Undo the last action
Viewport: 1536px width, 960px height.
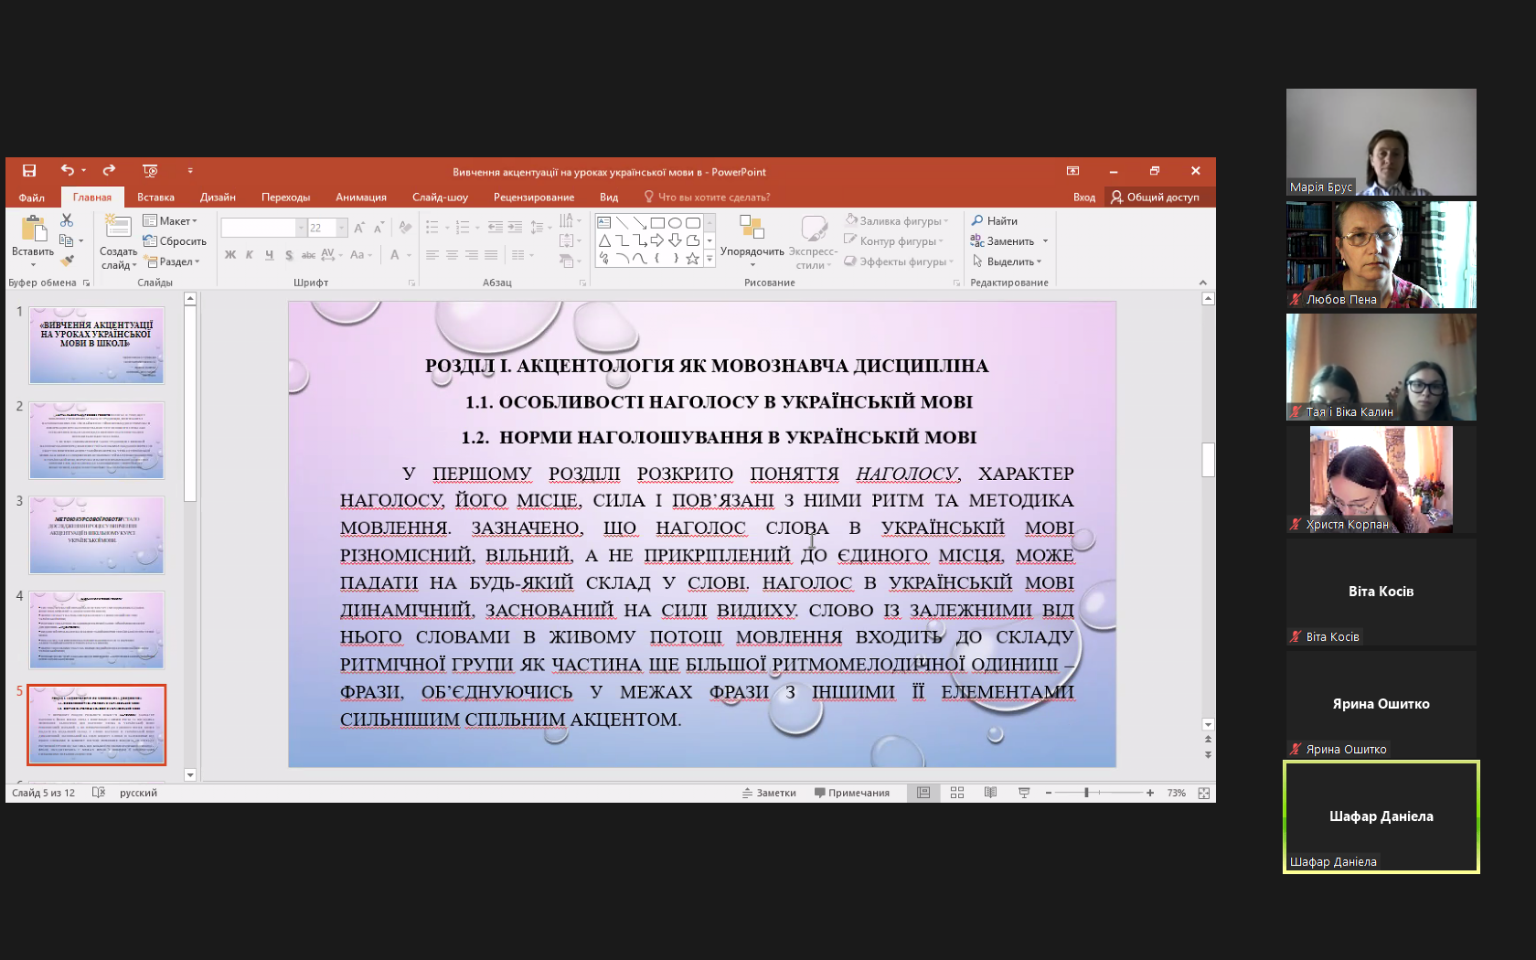point(67,170)
